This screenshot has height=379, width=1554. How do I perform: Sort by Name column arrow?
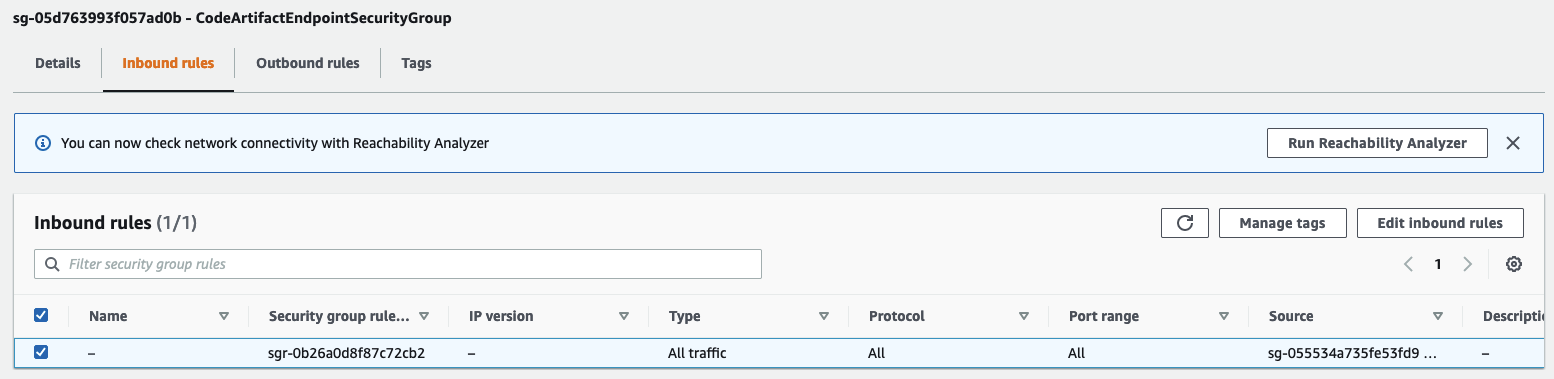coord(223,316)
